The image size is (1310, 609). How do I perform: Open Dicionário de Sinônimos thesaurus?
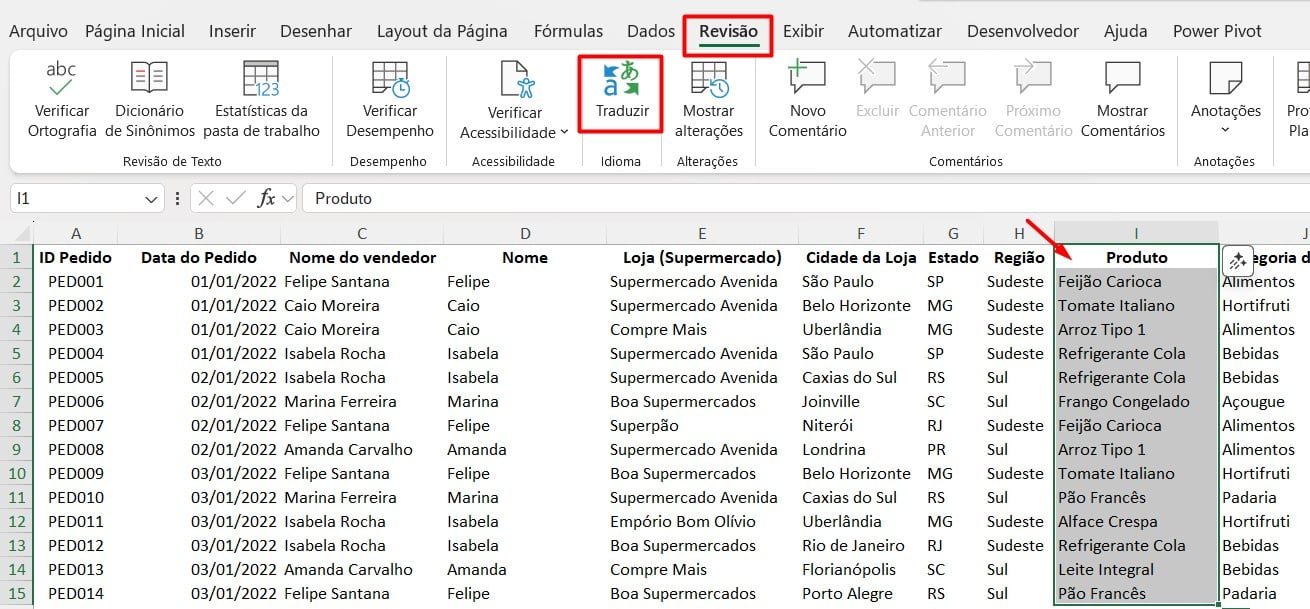(149, 80)
